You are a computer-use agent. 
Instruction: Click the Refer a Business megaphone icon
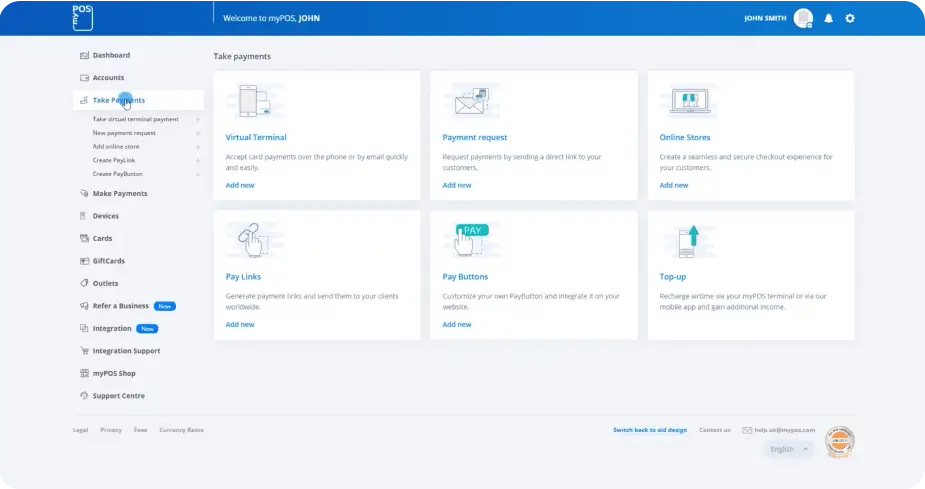pyautogui.click(x=84, y=306)
